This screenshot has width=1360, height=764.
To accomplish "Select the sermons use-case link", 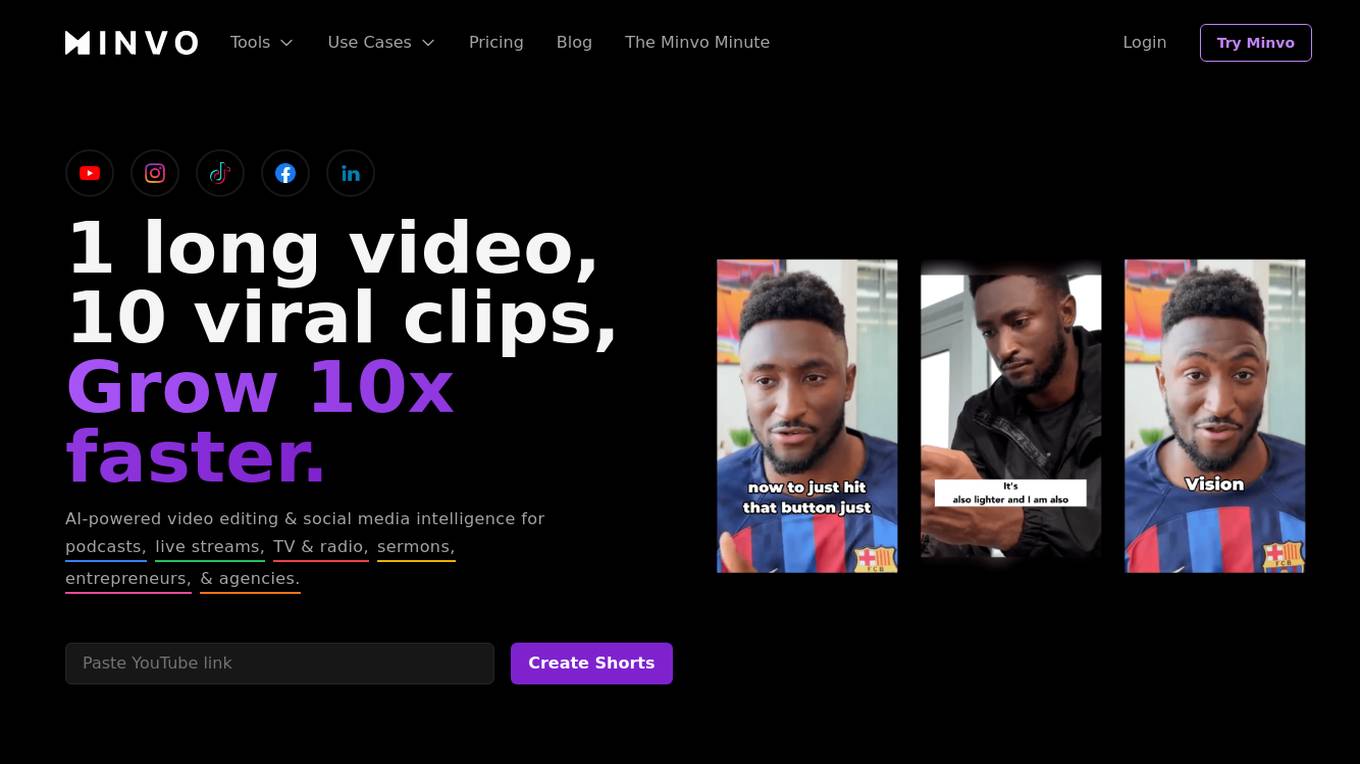I will pyautogui.click(x=416, y=547).
